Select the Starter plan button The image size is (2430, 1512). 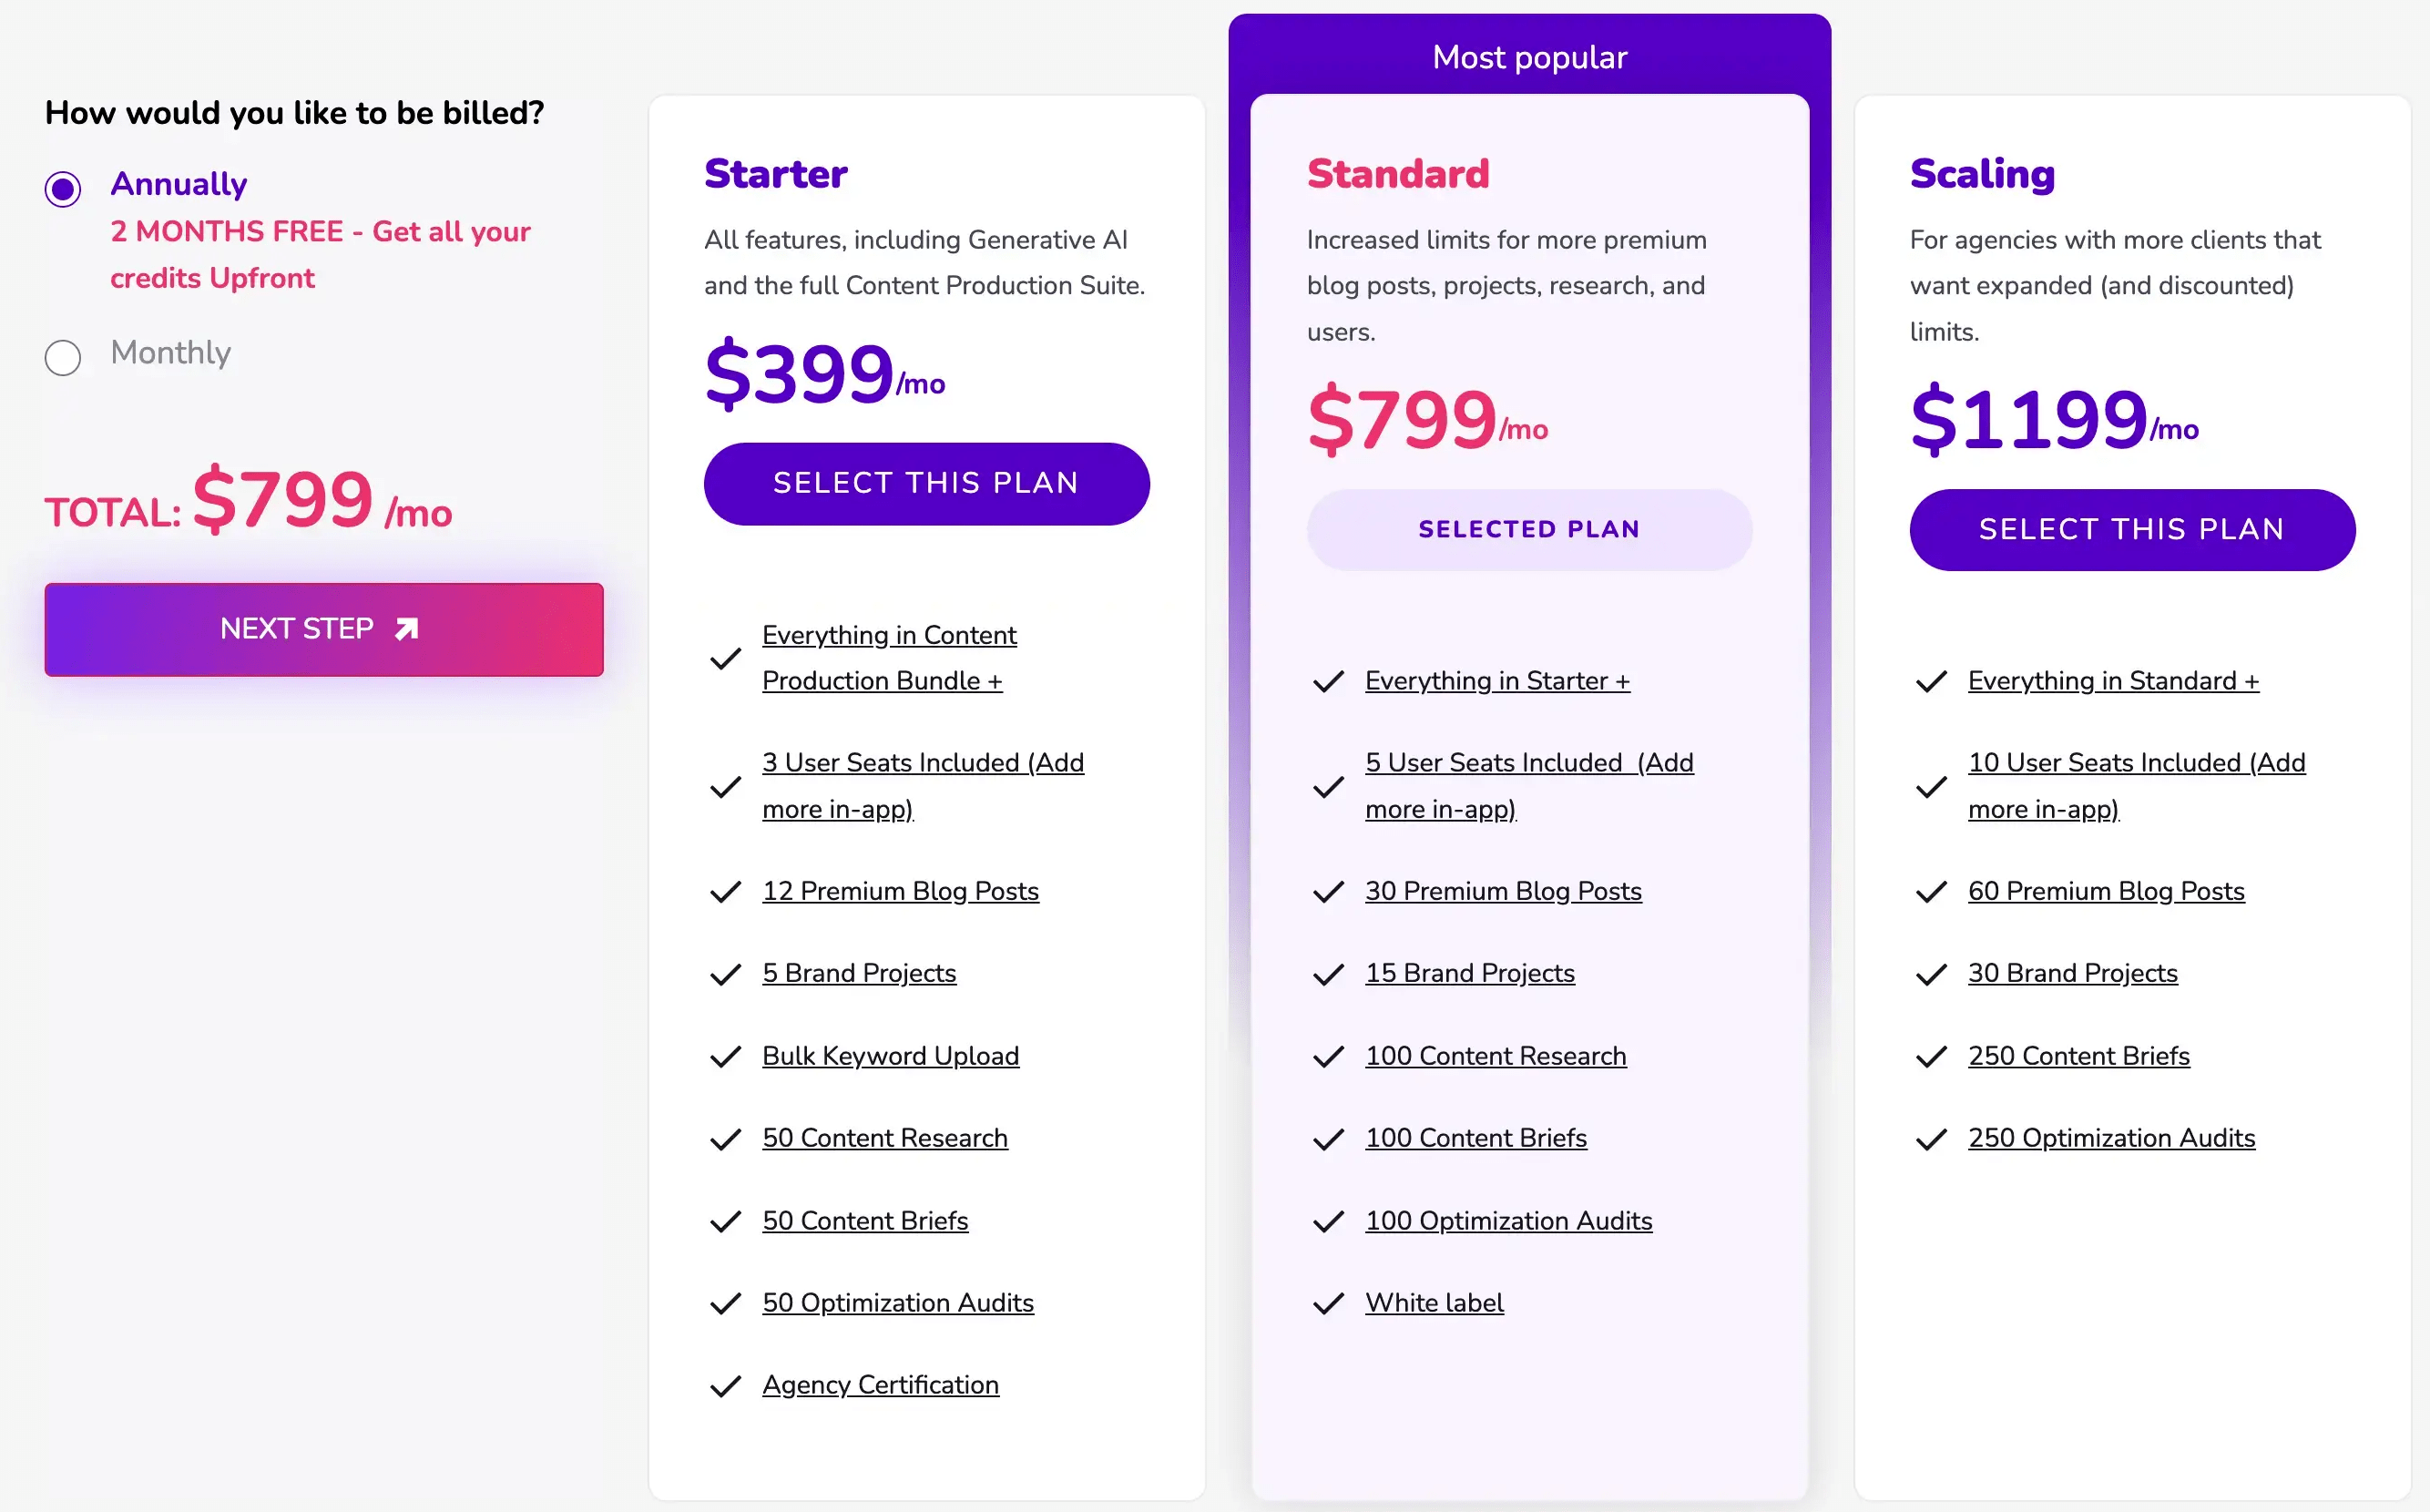tap(926, 484)
